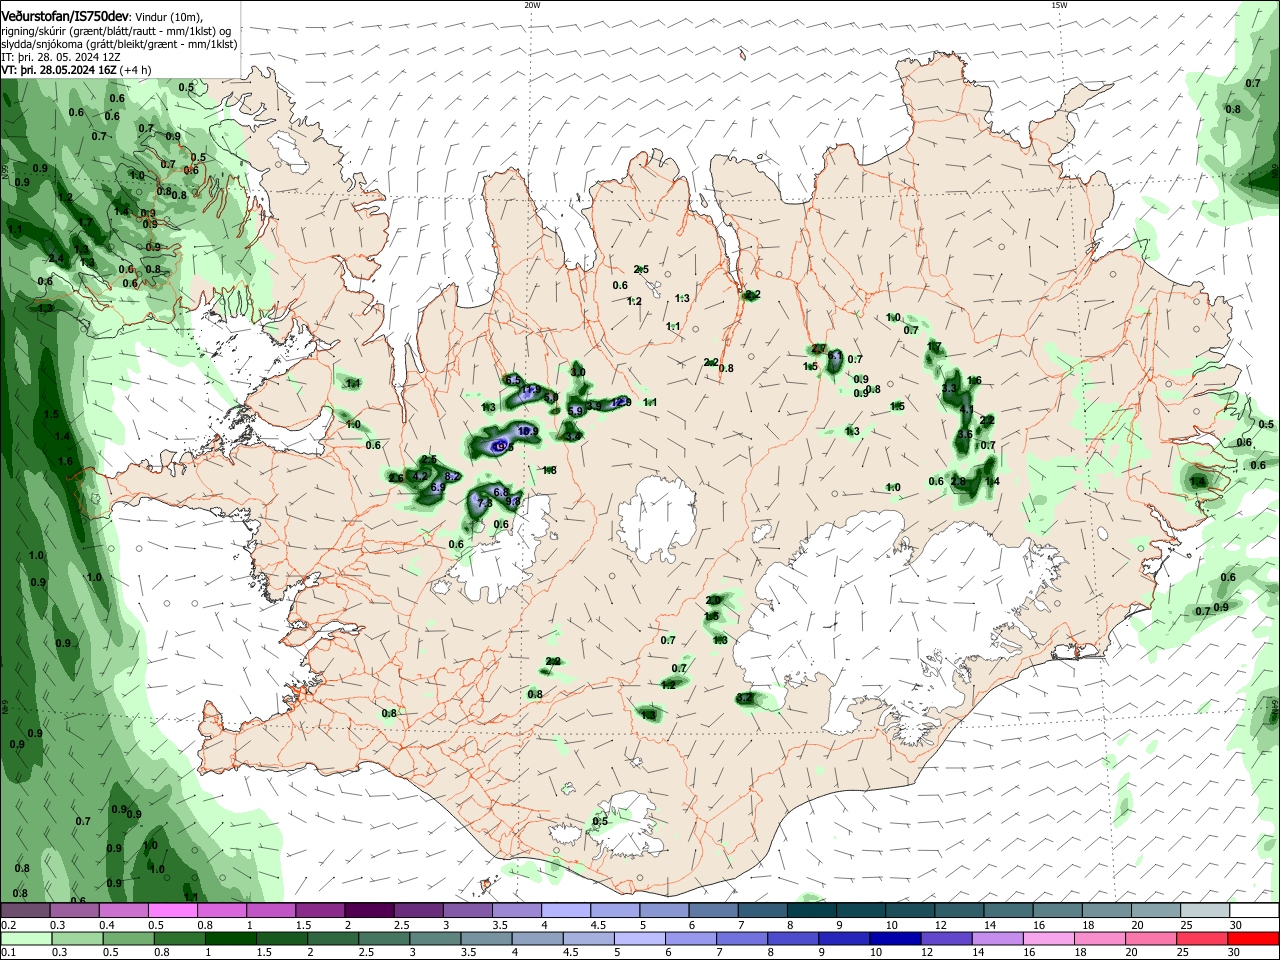The image size is (1280, 960).
Task: Click the small central glacier on the map
Action: (x=657, y=520)
